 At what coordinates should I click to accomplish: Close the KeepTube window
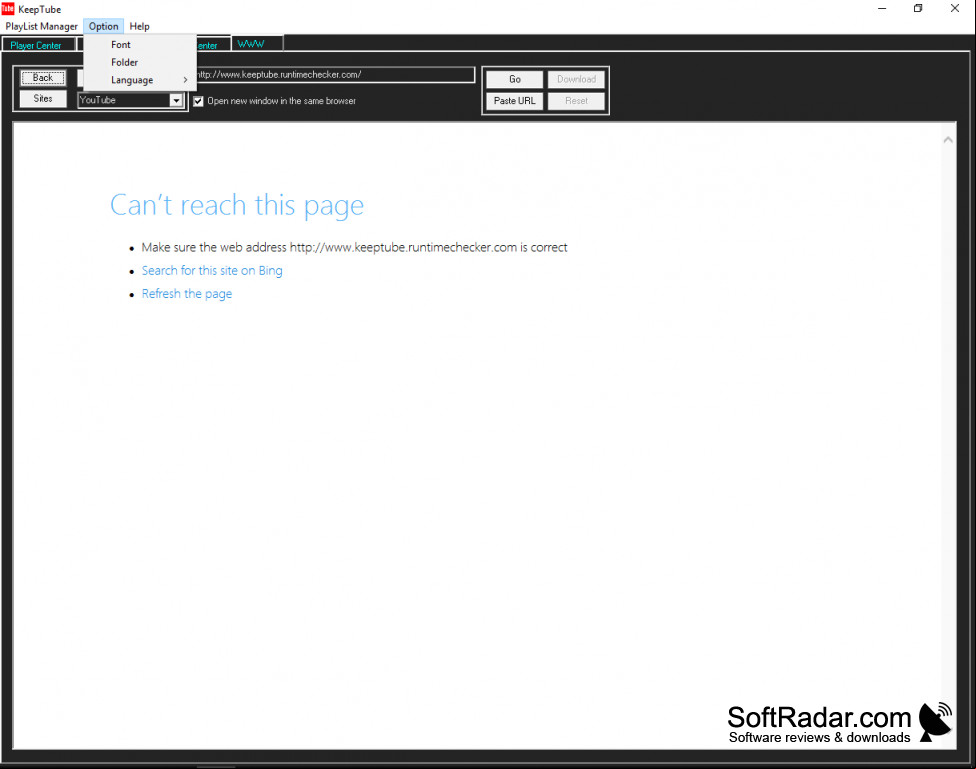click(x=955, y=9)
